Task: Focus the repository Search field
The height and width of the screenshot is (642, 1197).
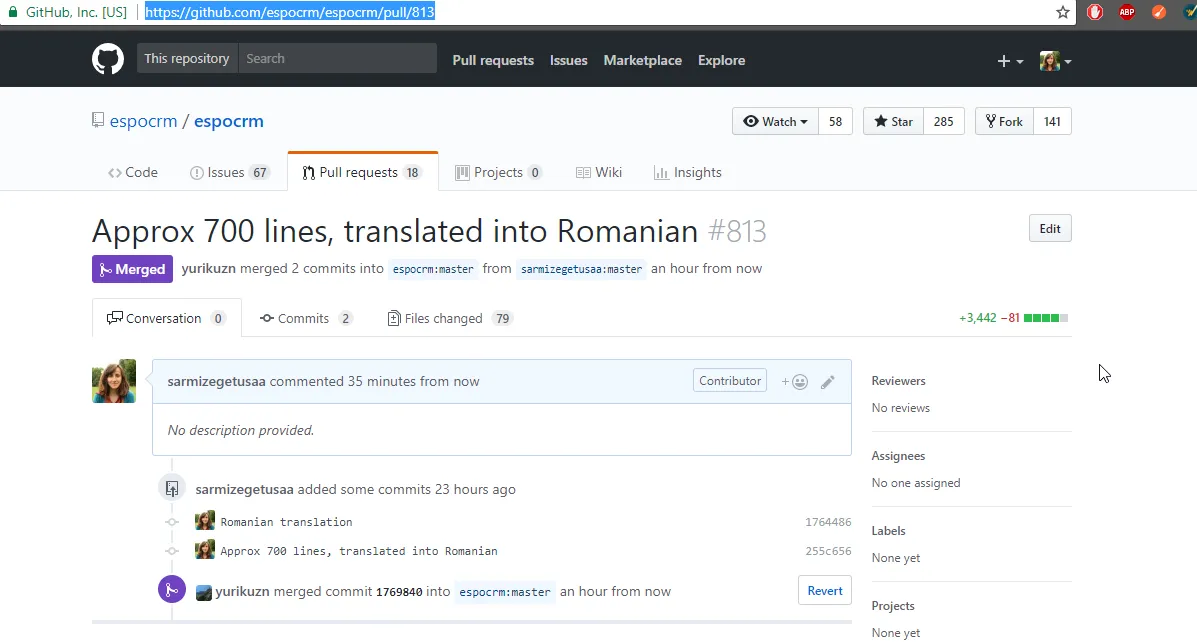Action: (337, 58)
